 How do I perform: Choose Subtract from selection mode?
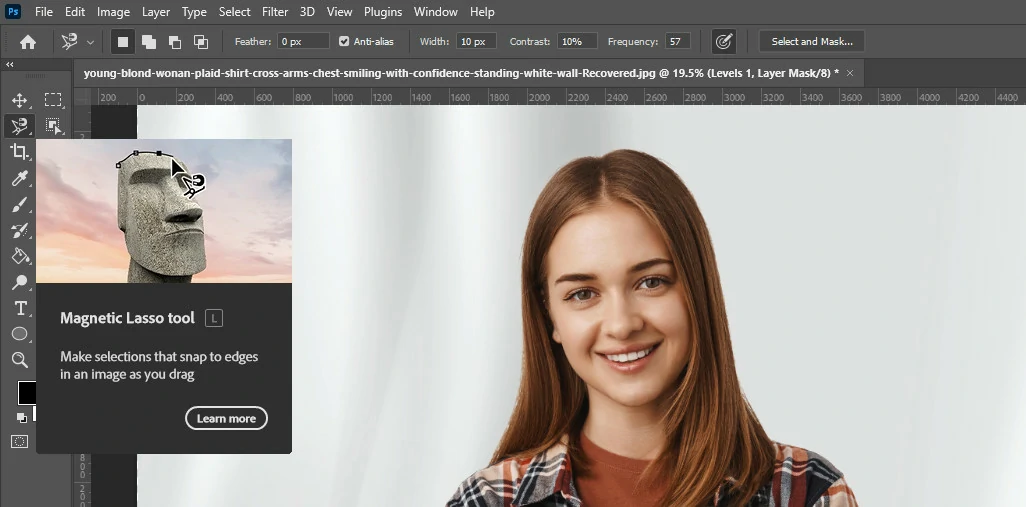(x=175, y=42)
